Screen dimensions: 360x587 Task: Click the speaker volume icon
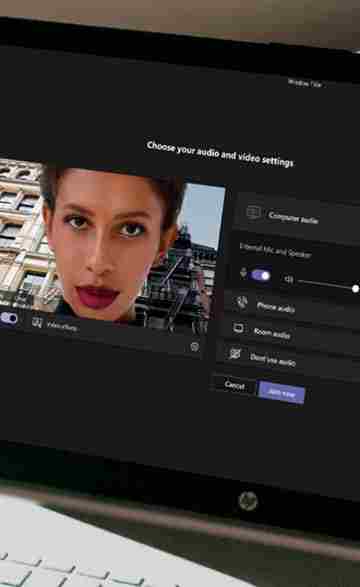click(x=288, y=279)
